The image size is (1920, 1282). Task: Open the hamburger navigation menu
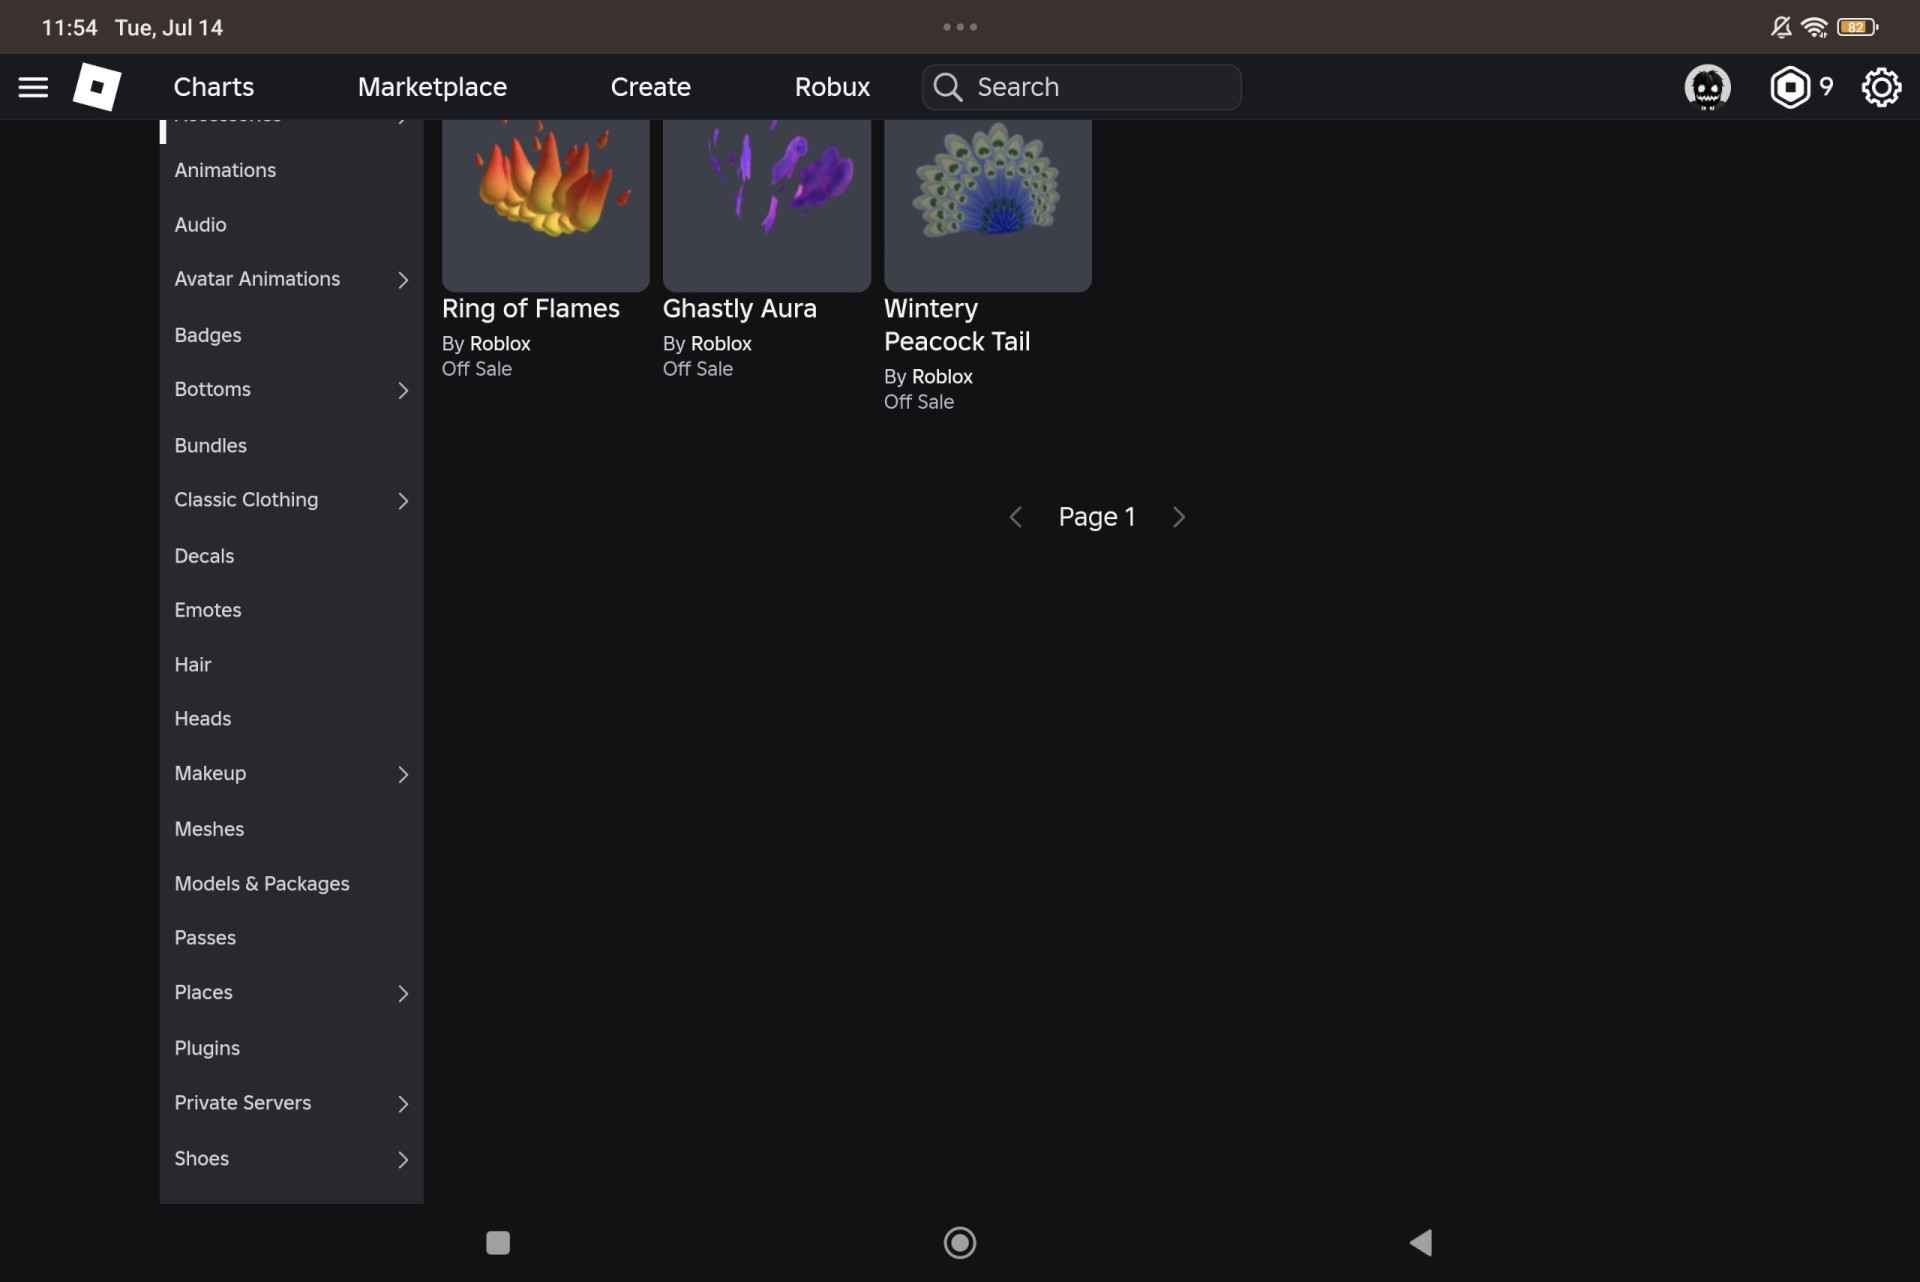33,87
